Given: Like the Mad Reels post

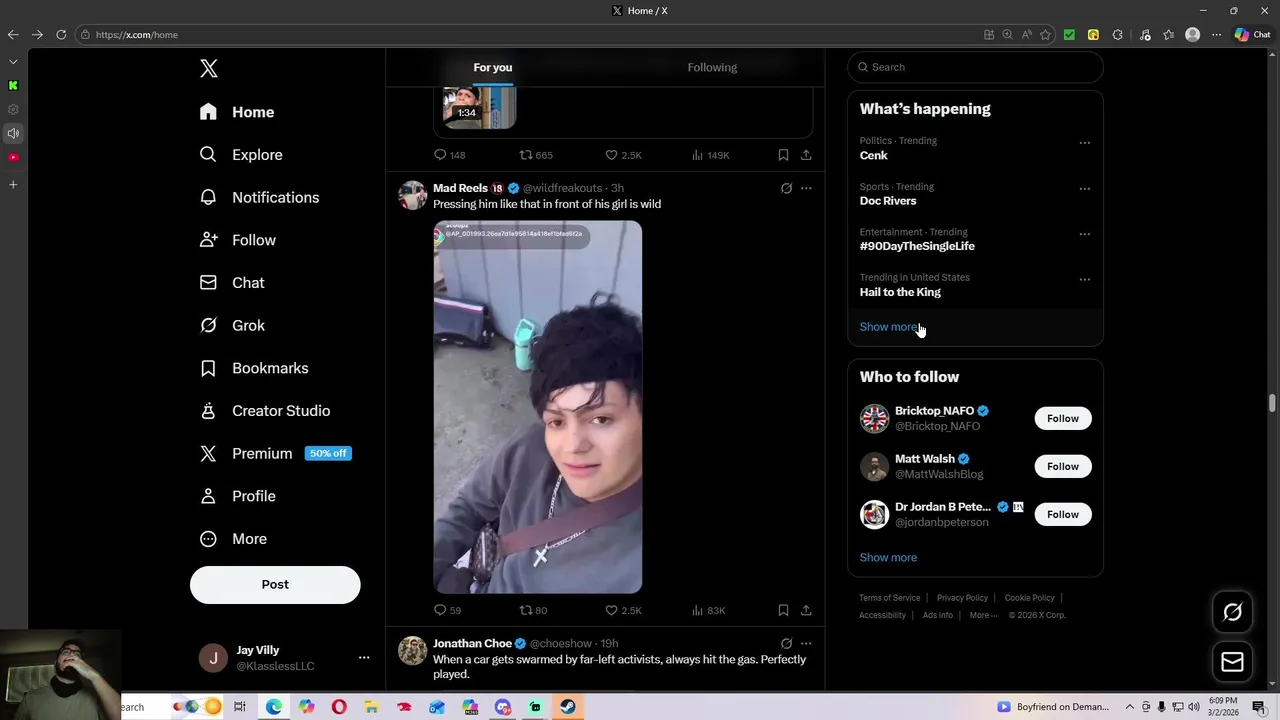Looking at the screenshot, I should tap(623, 610).
